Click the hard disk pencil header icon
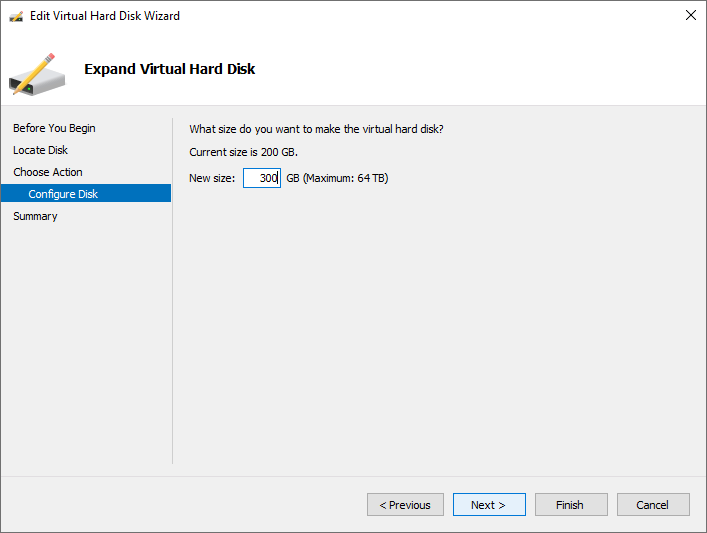707x533 pixels. tap(37, 70)
